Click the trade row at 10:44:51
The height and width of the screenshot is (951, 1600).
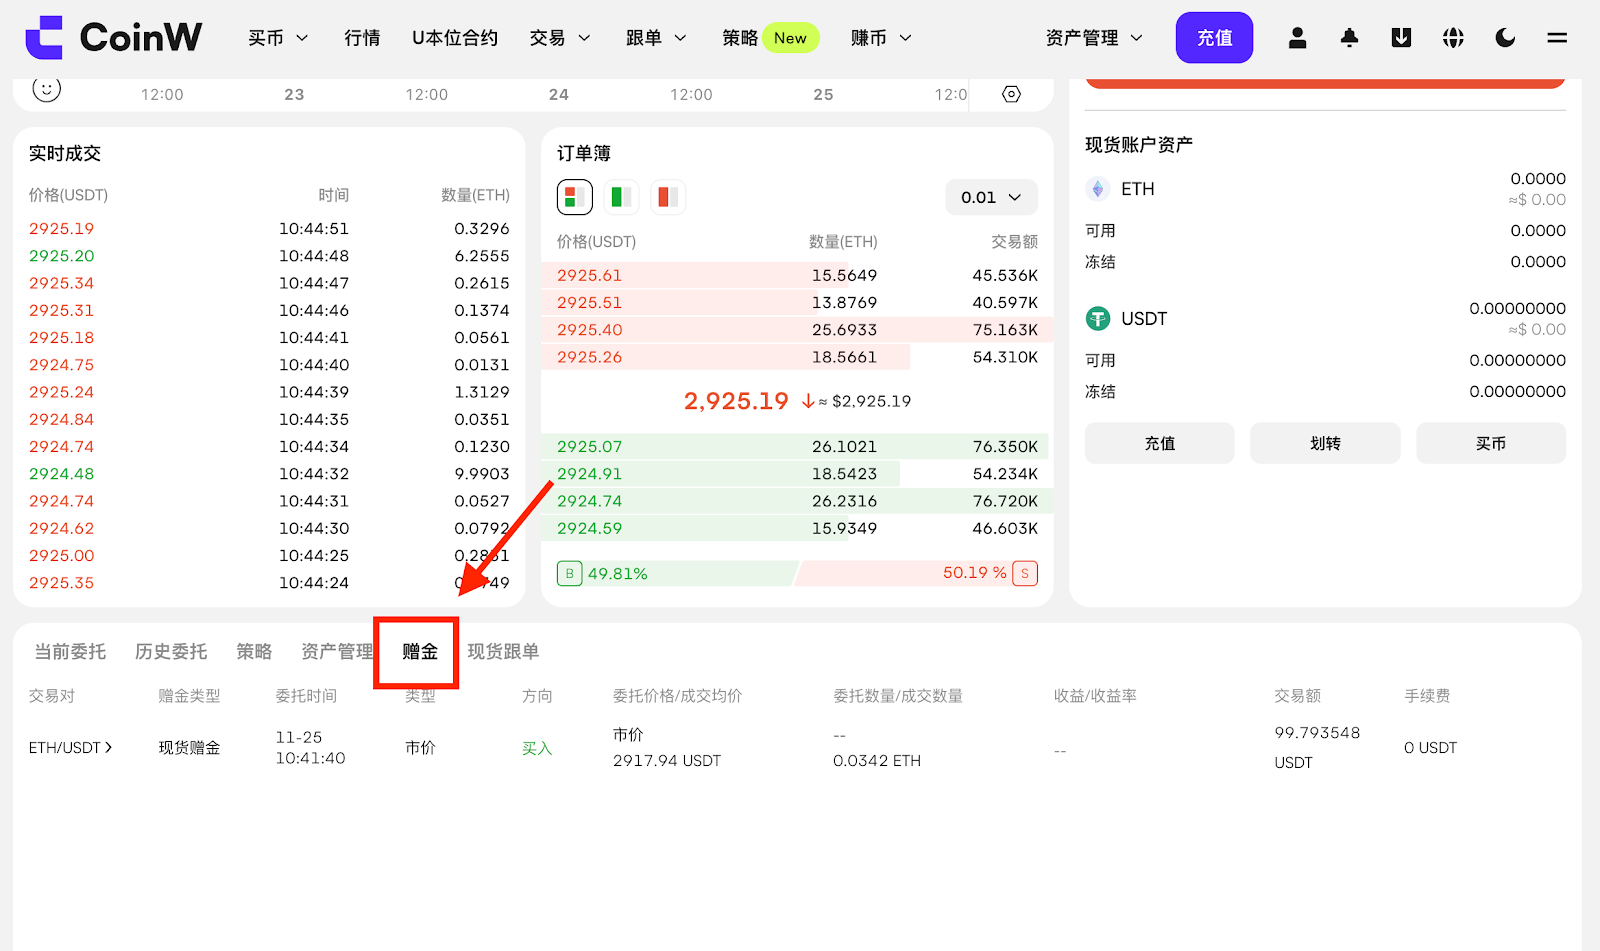(269, 229)
